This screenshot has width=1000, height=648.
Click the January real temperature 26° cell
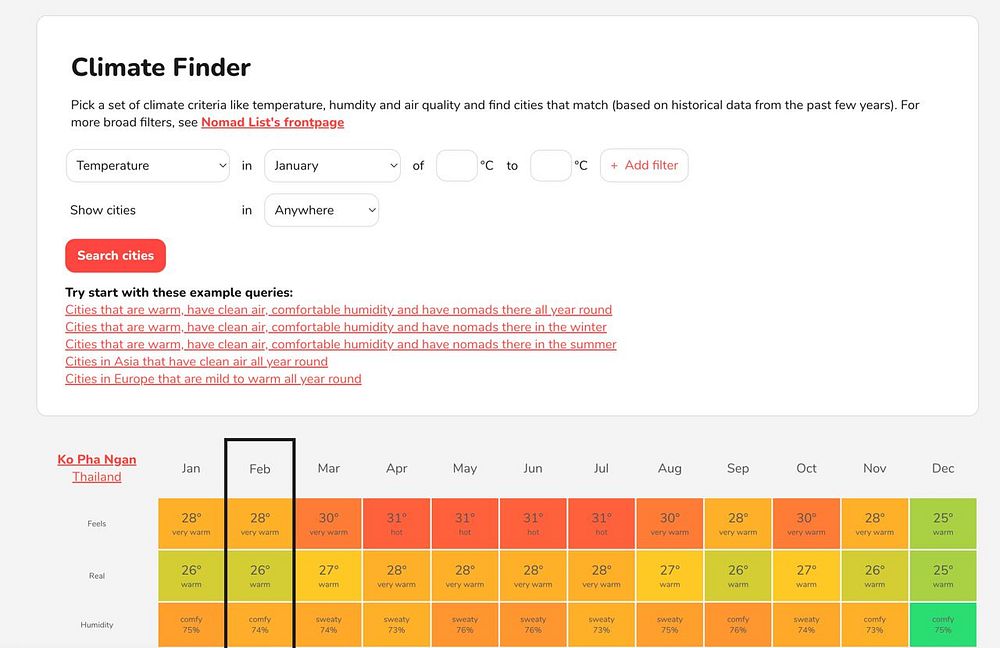[191, 575]
